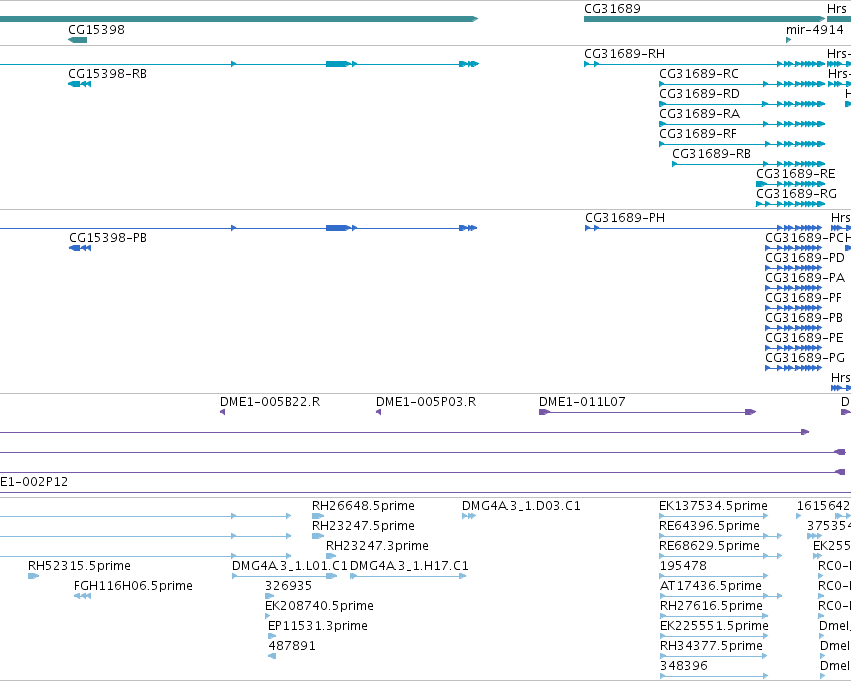
Task: Select the RH34377.5prime EST label
Action: [x=711, y=646]
